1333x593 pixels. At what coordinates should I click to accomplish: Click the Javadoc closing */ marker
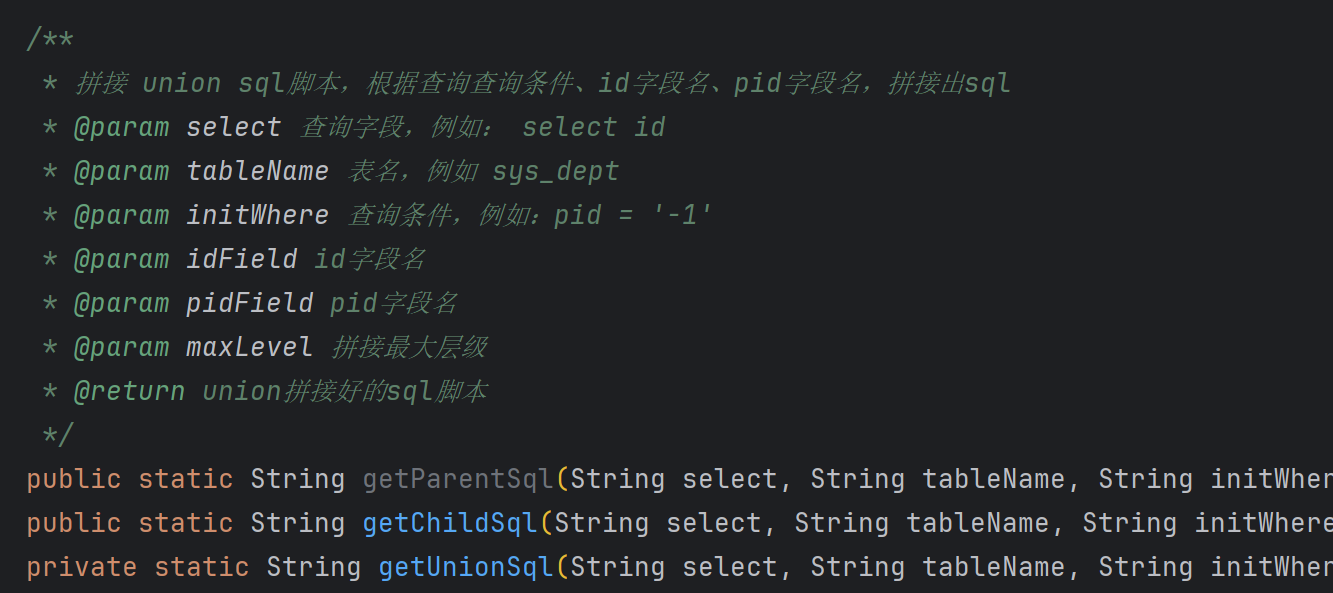pyautogui.click(x=58, y=435)
